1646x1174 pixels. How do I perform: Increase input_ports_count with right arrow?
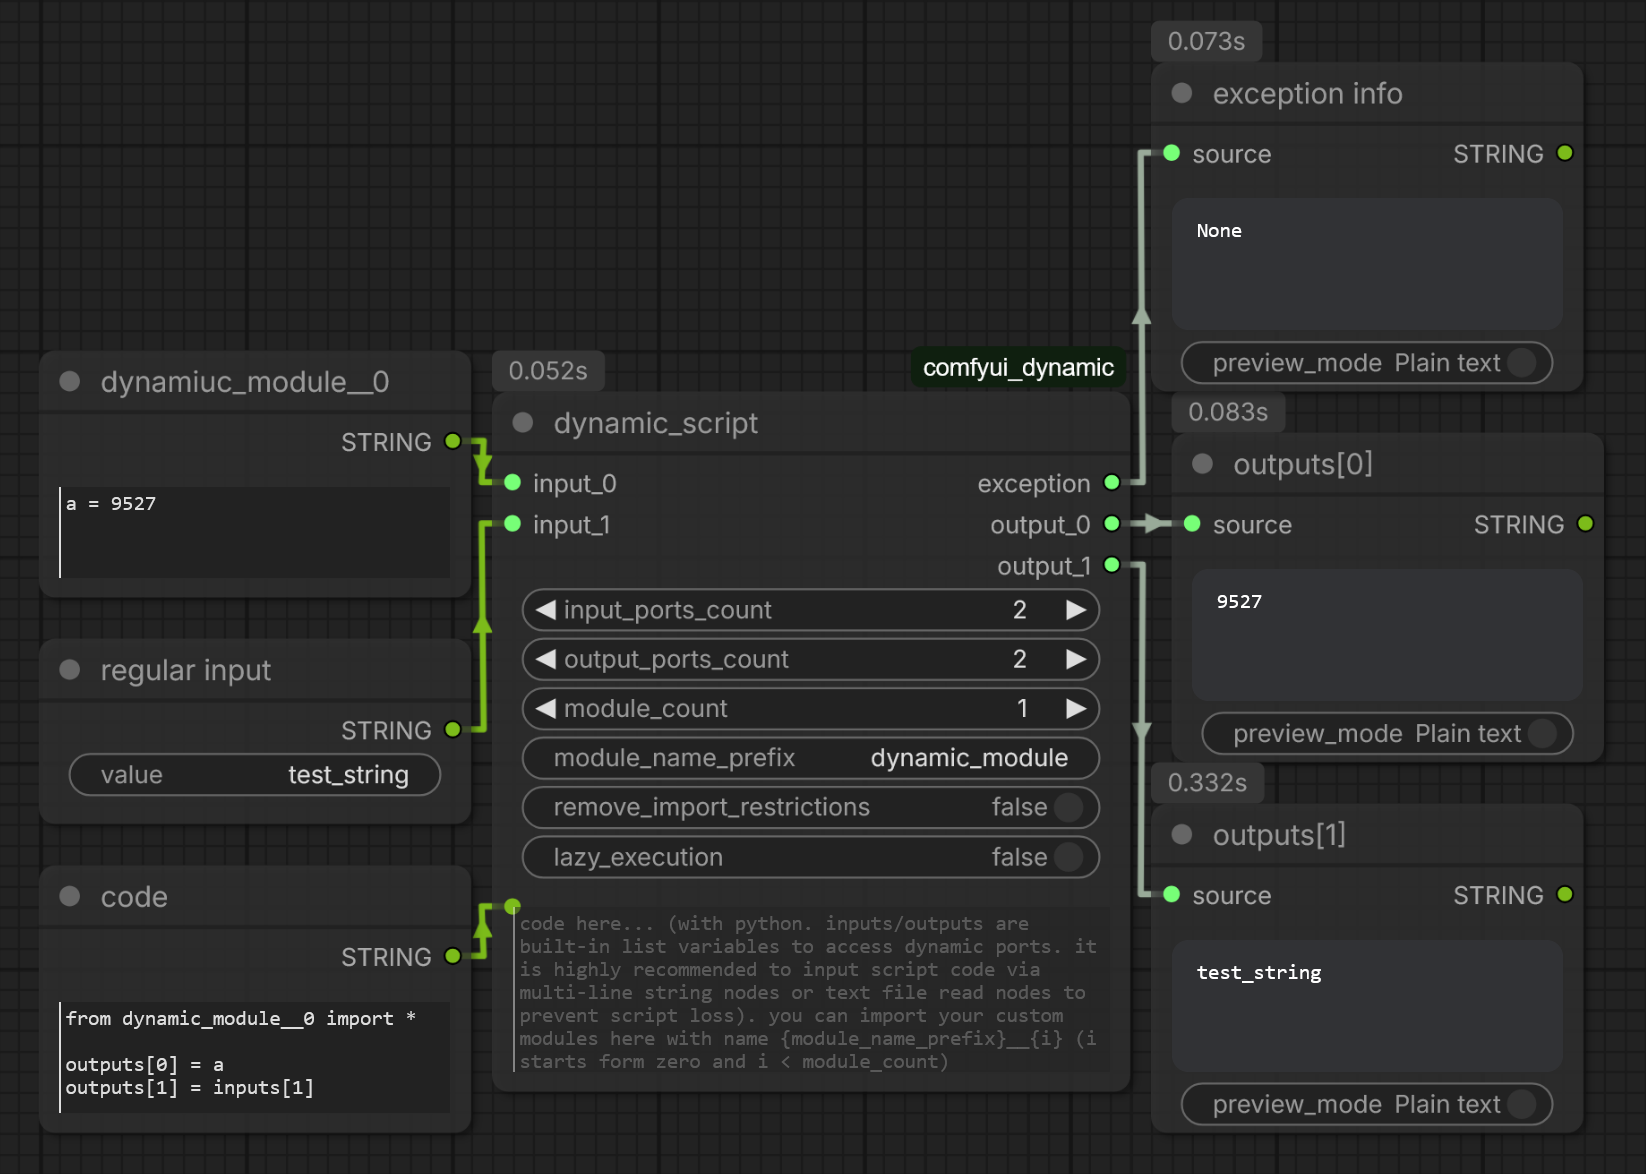pos(1076,609)
